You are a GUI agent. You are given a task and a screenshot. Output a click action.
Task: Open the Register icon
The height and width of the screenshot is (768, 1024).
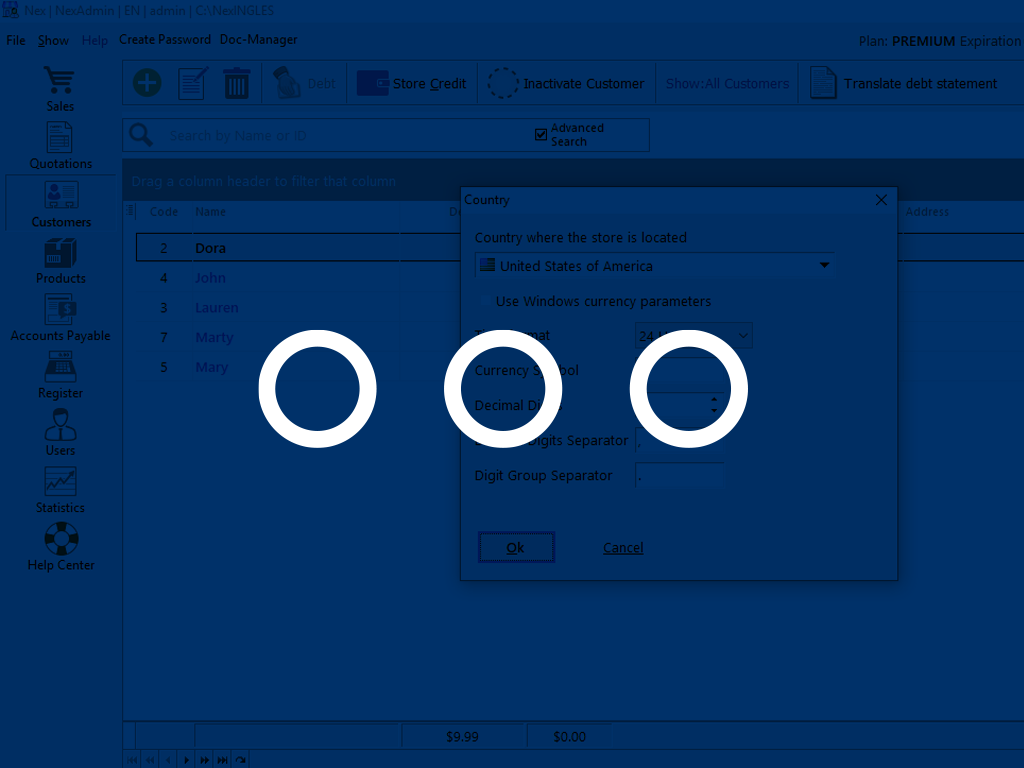pyautogui.click(x=59, y=367)
